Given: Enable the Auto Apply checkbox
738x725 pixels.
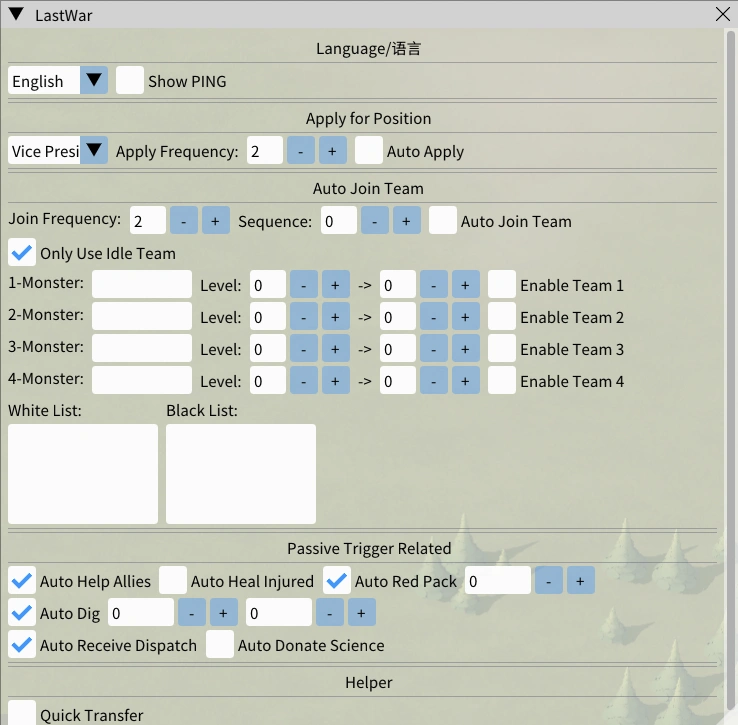Looking at the screenshot, I should pos(369,151).
